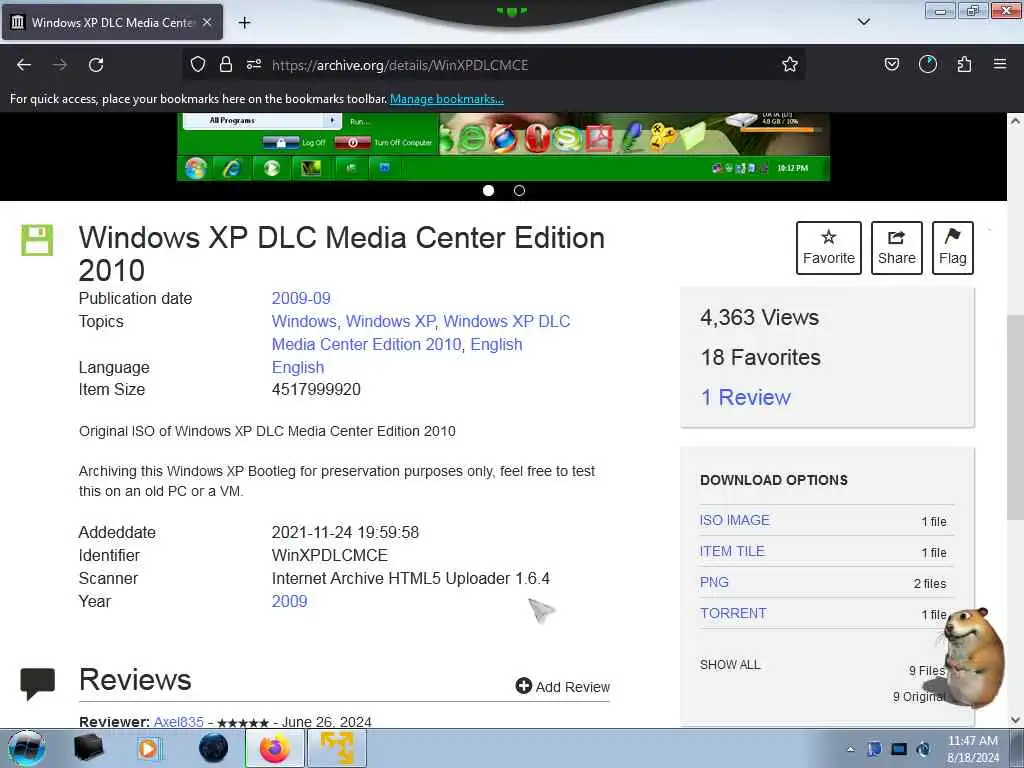Select the 'WinXPDLCMCE' identifier value

coord(330,556)
